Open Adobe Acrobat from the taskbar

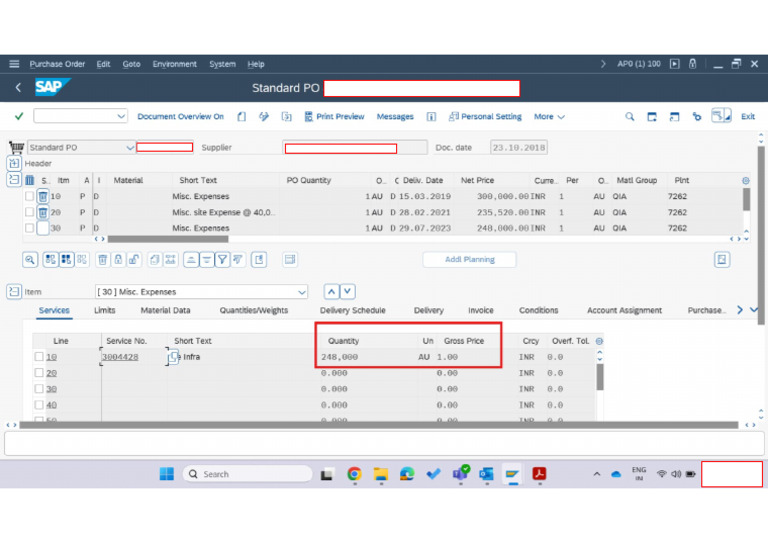point(539,473)
